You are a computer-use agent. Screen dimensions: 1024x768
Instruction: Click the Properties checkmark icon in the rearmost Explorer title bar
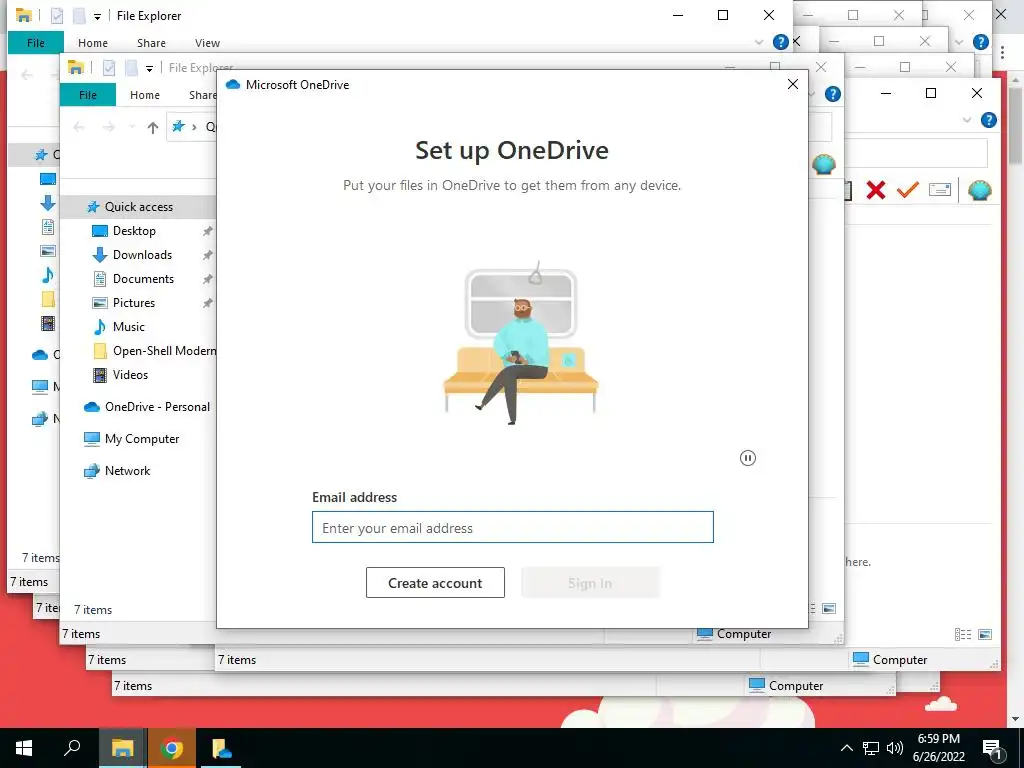57,16
